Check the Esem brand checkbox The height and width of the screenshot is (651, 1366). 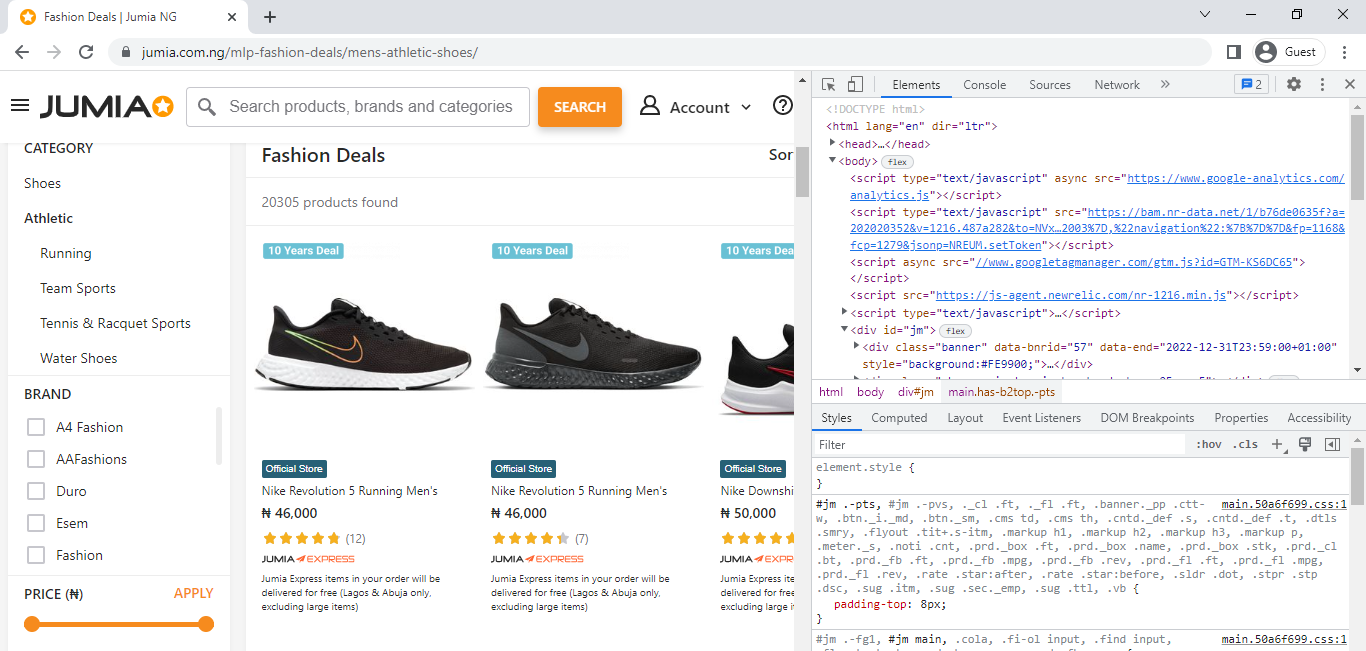click(36, 523)
